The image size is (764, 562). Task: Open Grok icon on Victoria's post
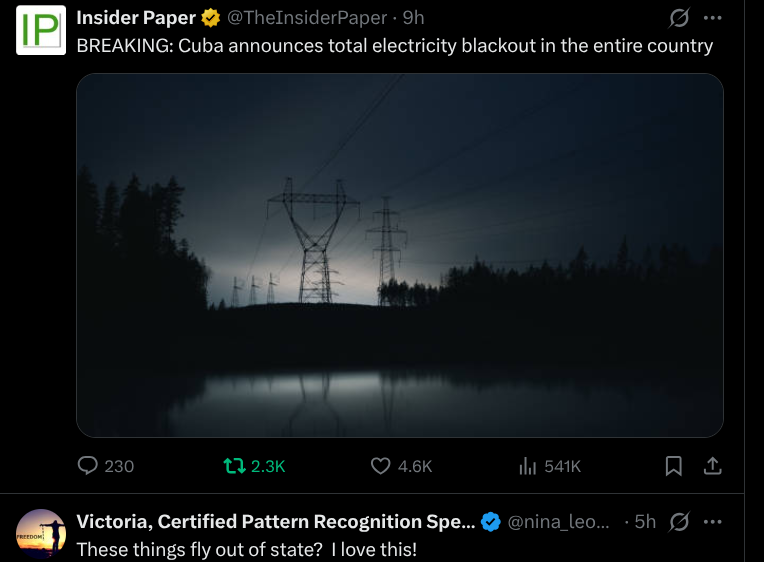tap(679, 522)
